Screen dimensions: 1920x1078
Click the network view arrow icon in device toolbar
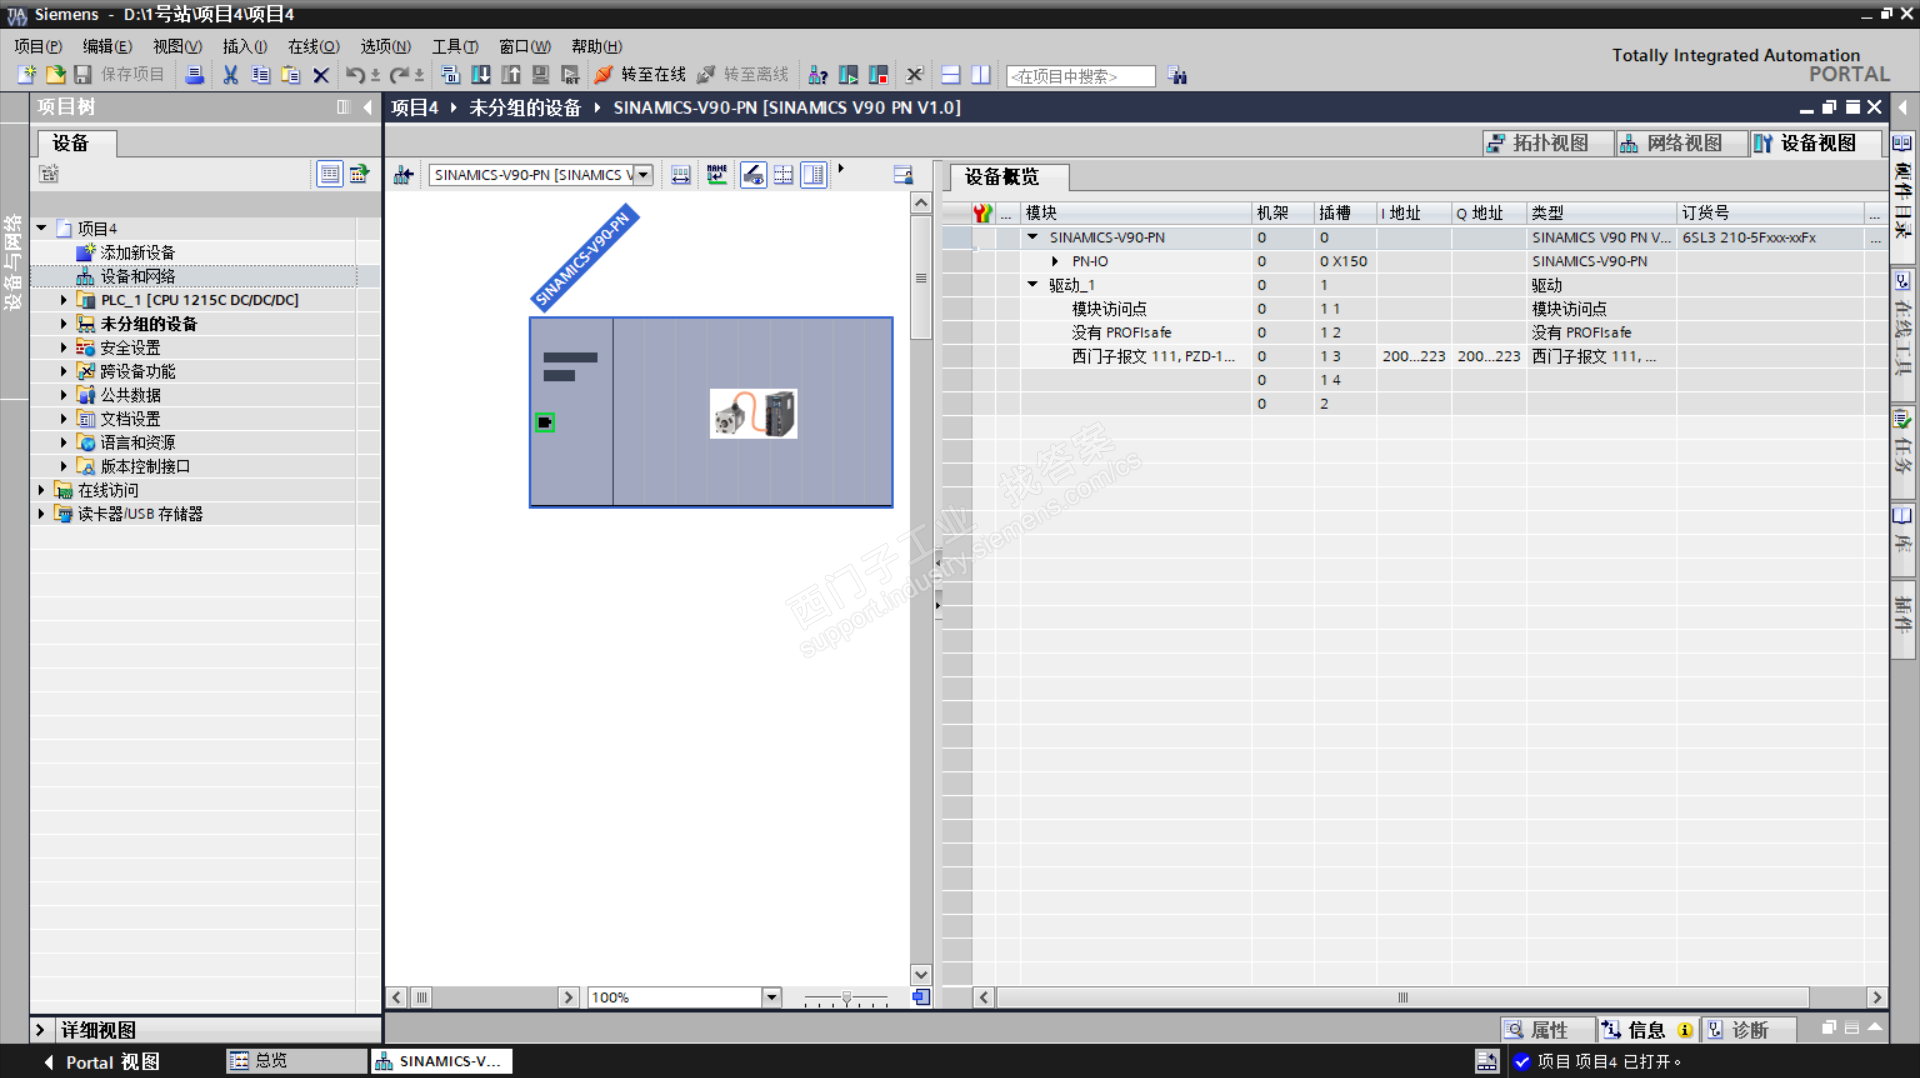point(404,175)
